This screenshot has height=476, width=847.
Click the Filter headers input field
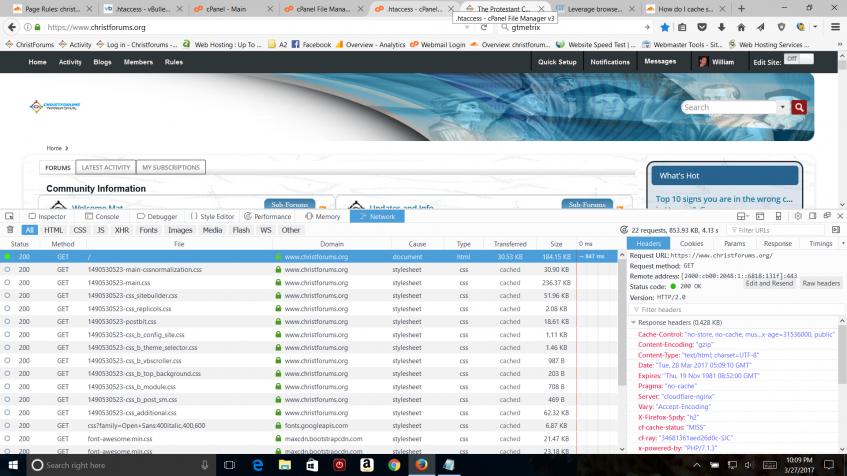tap(737, 310)
